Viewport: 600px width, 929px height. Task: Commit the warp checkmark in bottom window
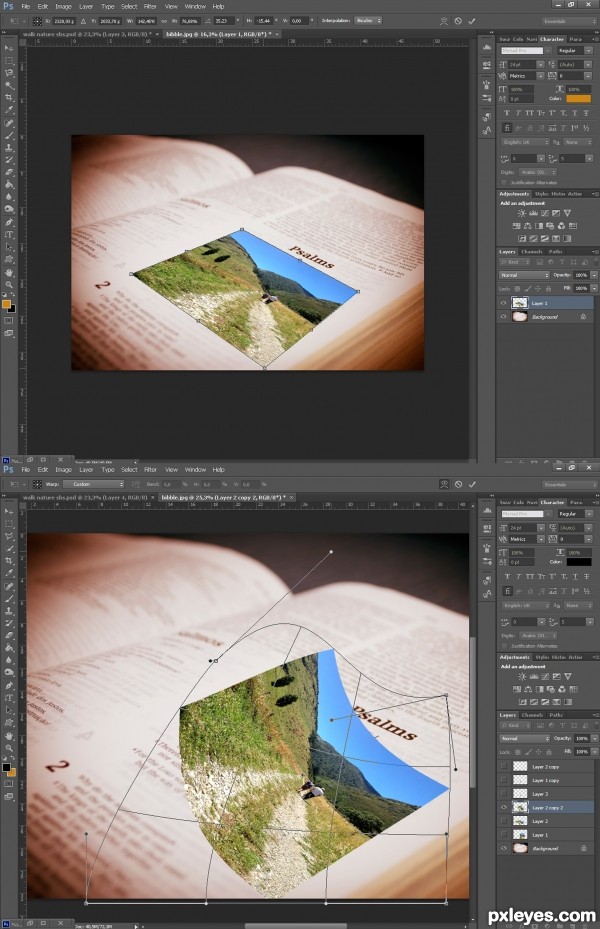[x=472, y=484]
